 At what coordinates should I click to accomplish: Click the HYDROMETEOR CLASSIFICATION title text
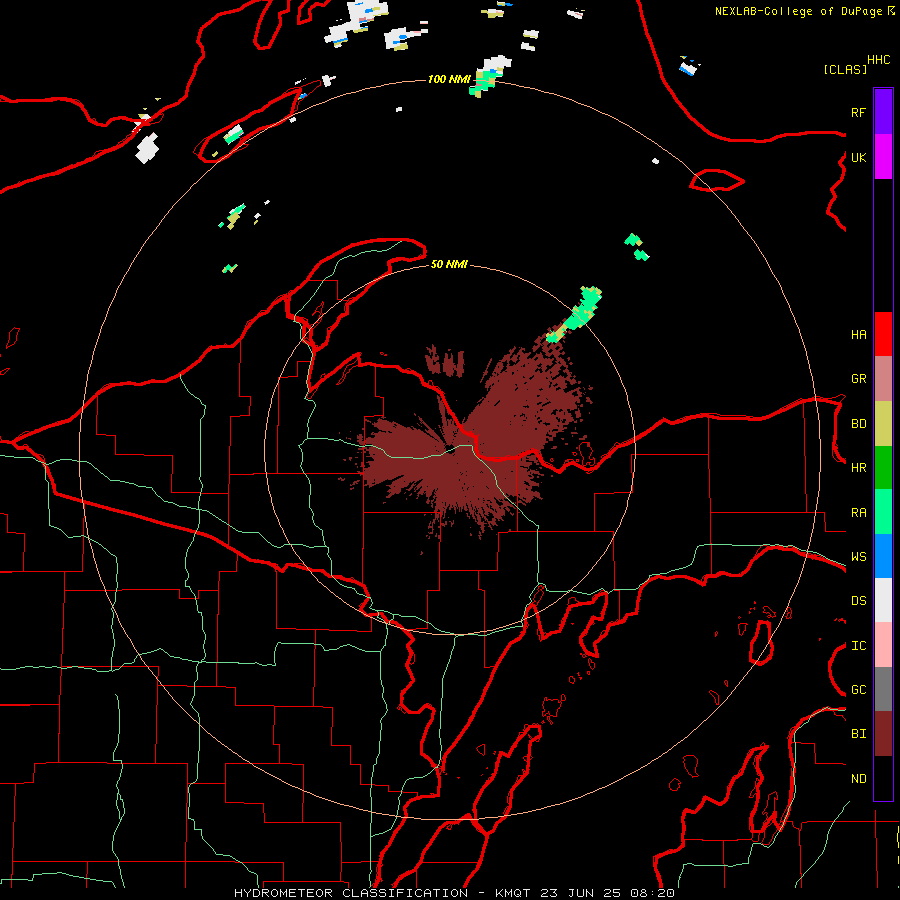tap(351, 893)
